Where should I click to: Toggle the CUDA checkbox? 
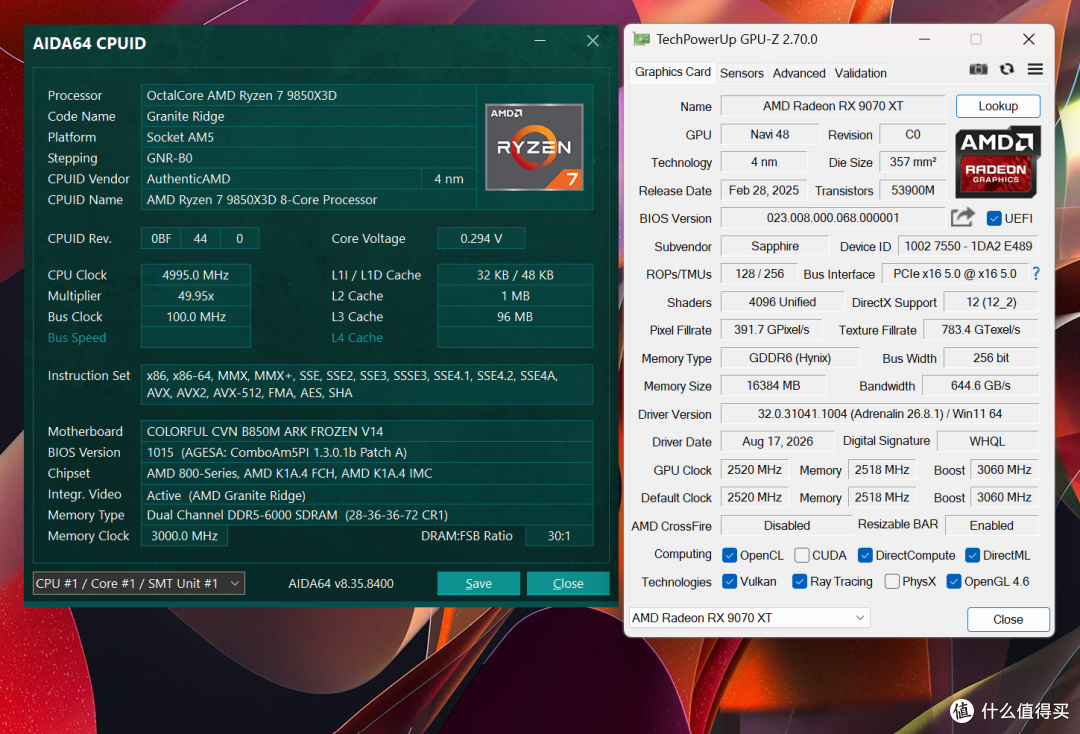pyautogui.click(x=802, y=555)
